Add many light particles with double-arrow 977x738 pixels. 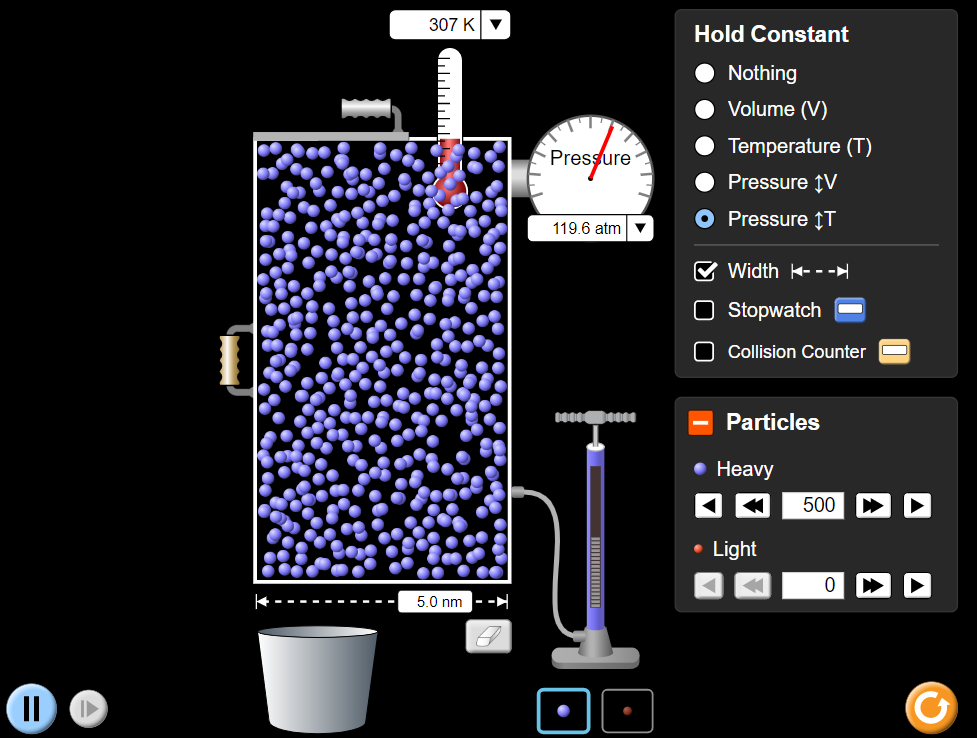point(873,585)
